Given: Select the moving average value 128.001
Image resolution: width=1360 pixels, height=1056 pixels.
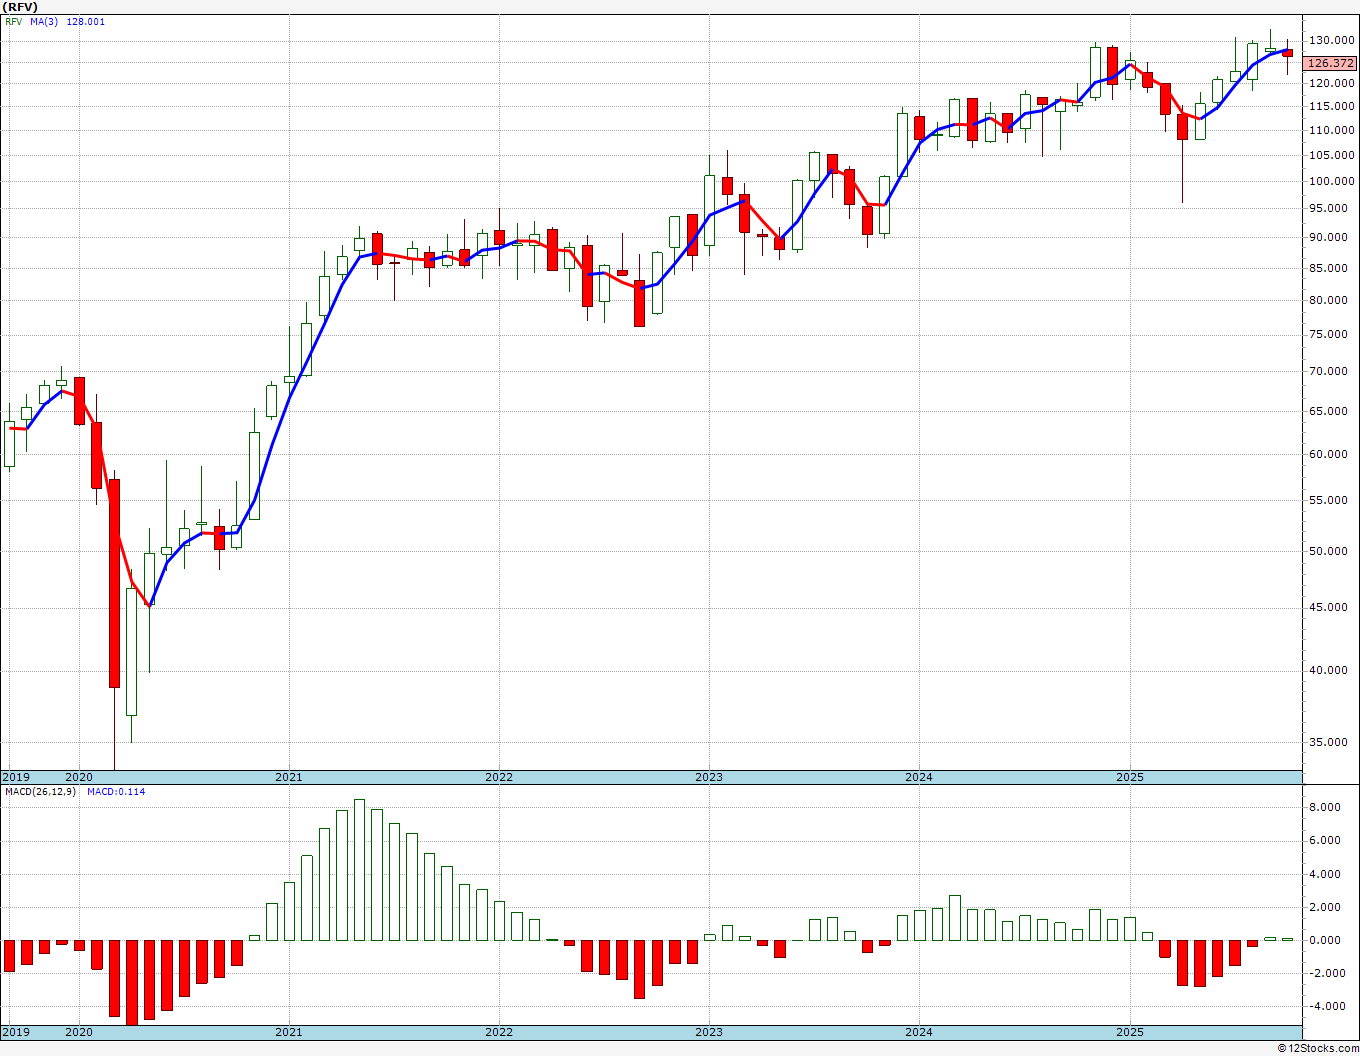Looking at the screenshot, I should click(85, 21).
